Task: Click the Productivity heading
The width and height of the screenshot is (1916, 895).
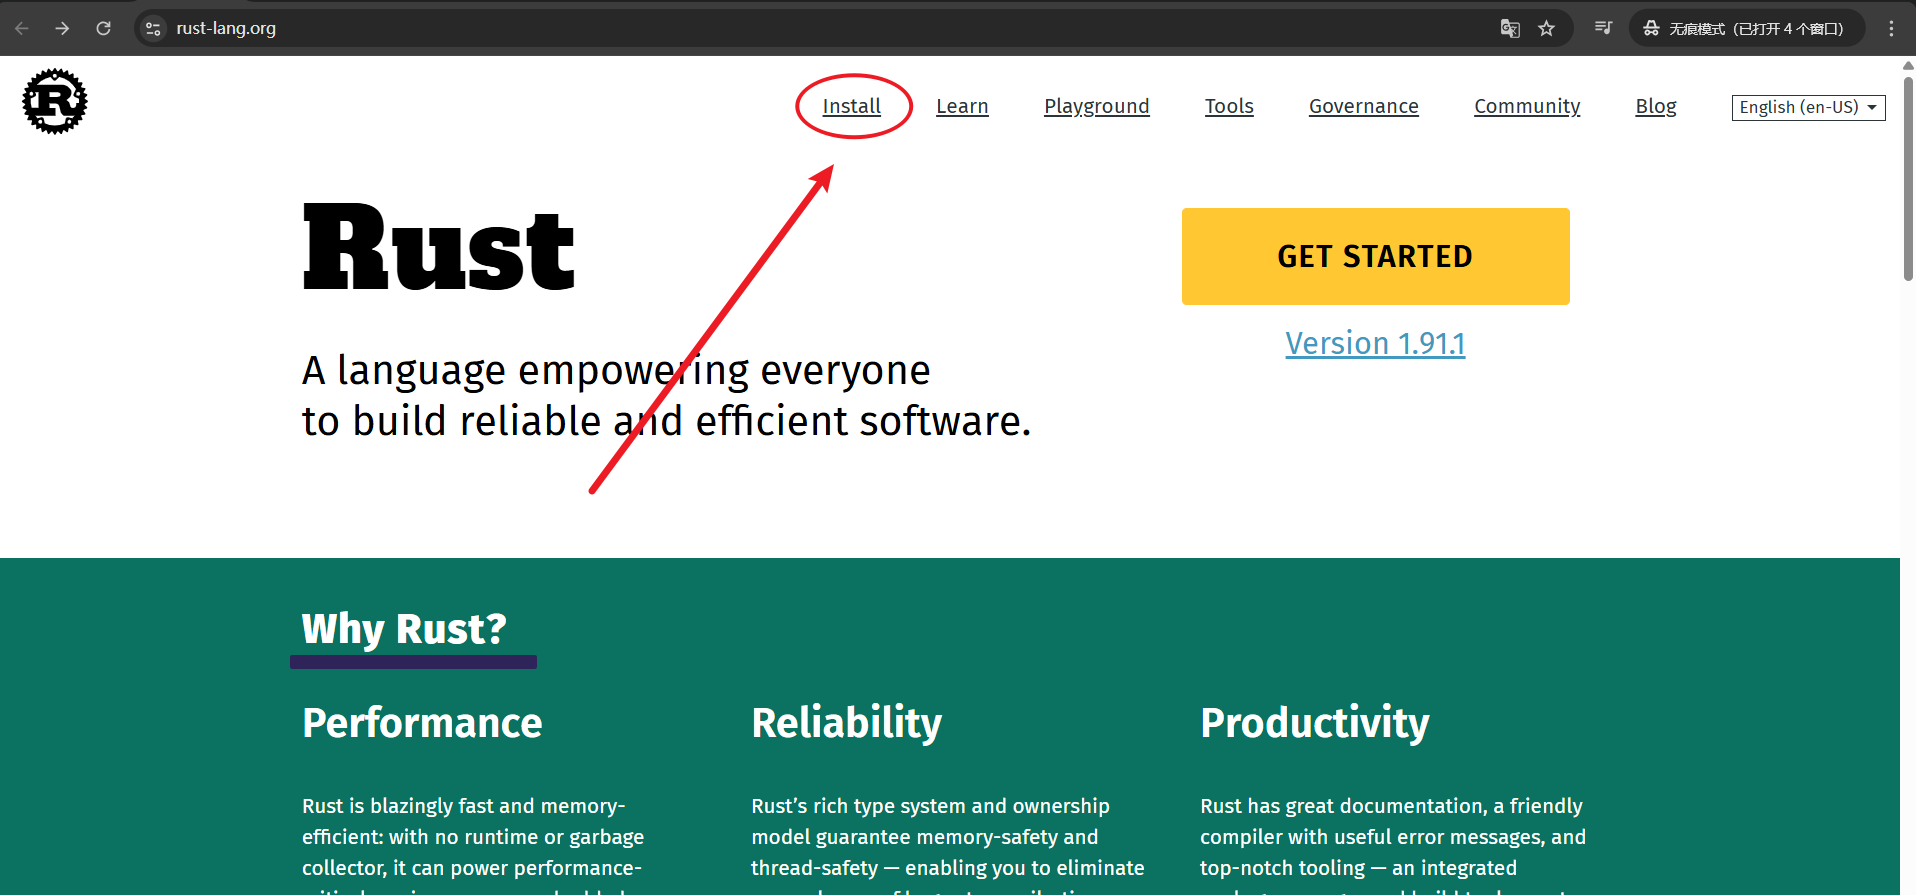Action: coord(1315,723)
